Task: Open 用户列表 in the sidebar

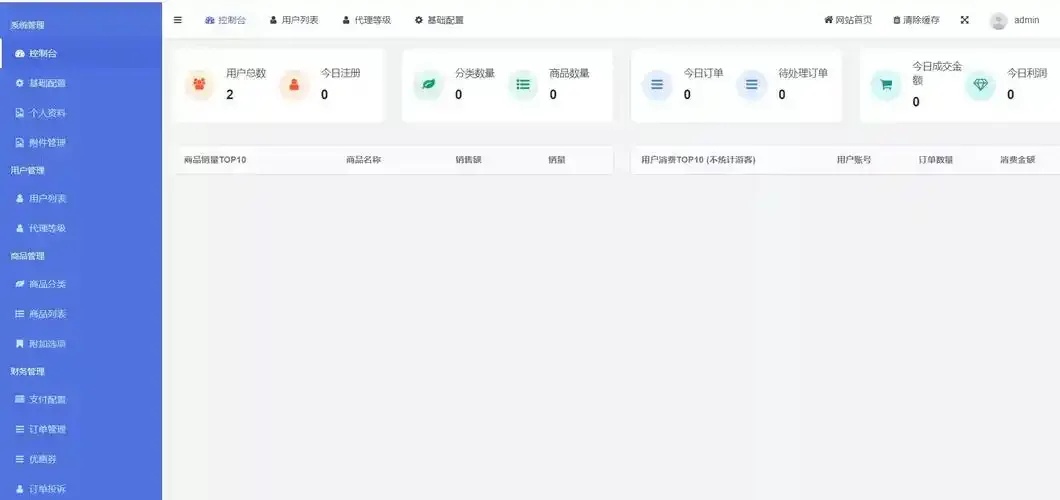Action: [x=81, y=199]
